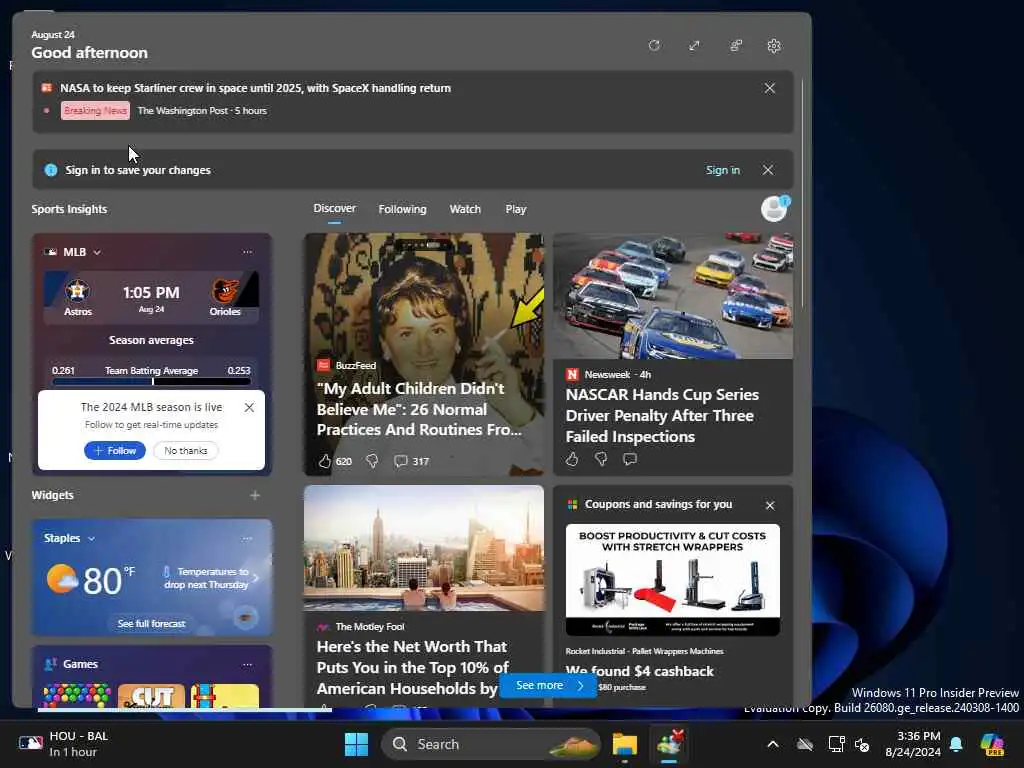Close the sign-in prompt banner
The width and height of the screenshot is (1024, 768).
768,170
